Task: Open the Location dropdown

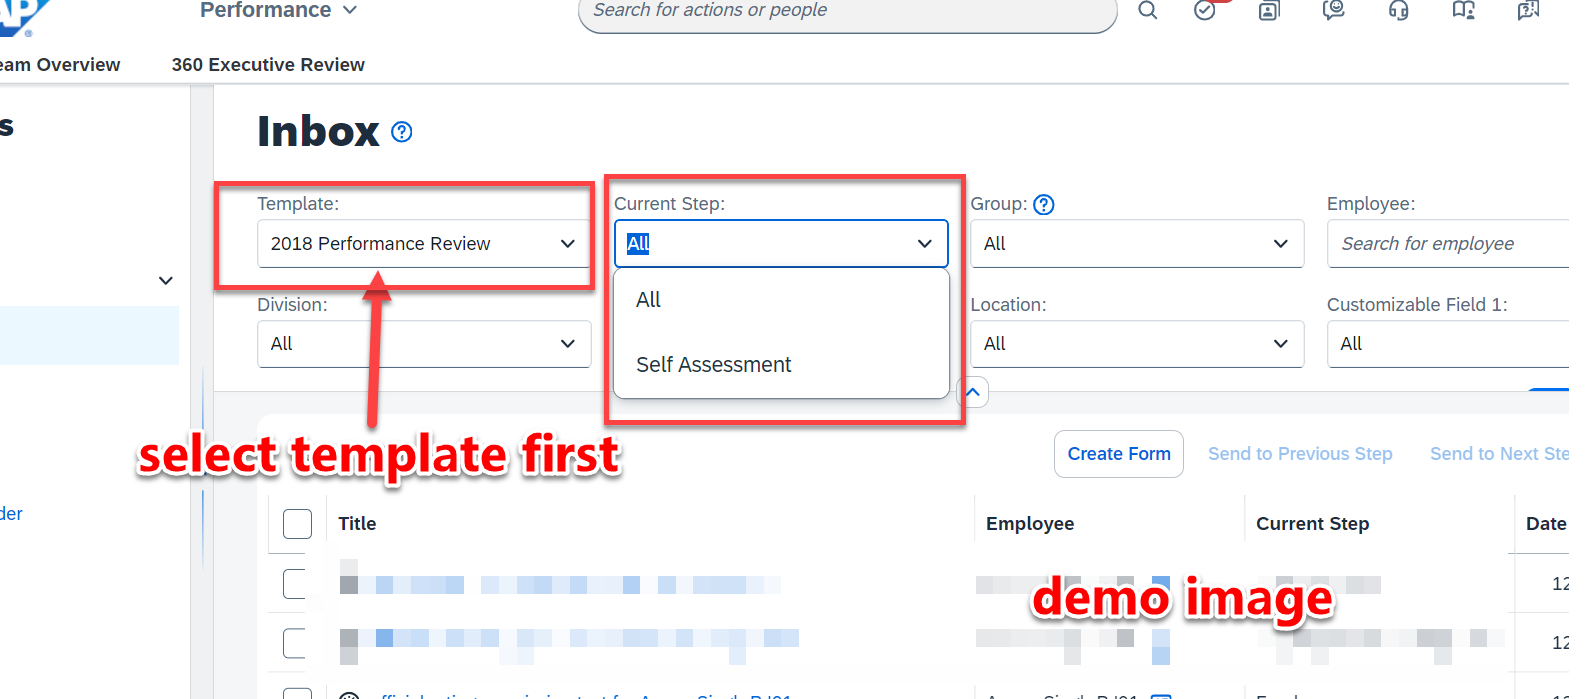Action: point(1137,344)
